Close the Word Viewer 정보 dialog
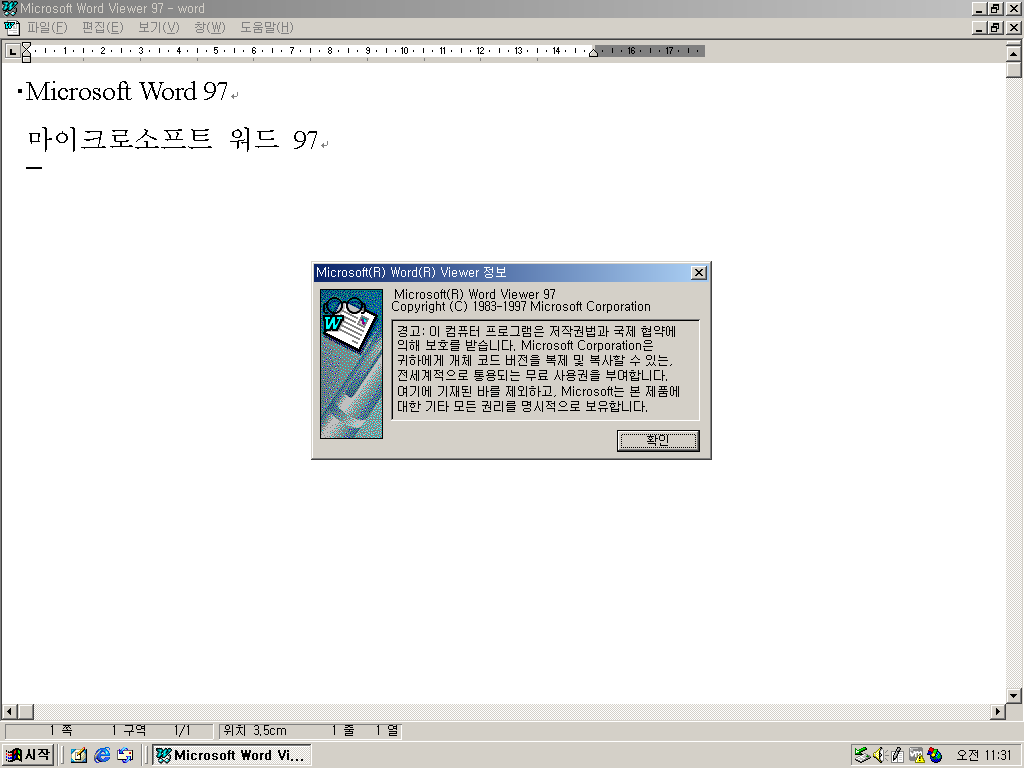 point(699,272)
